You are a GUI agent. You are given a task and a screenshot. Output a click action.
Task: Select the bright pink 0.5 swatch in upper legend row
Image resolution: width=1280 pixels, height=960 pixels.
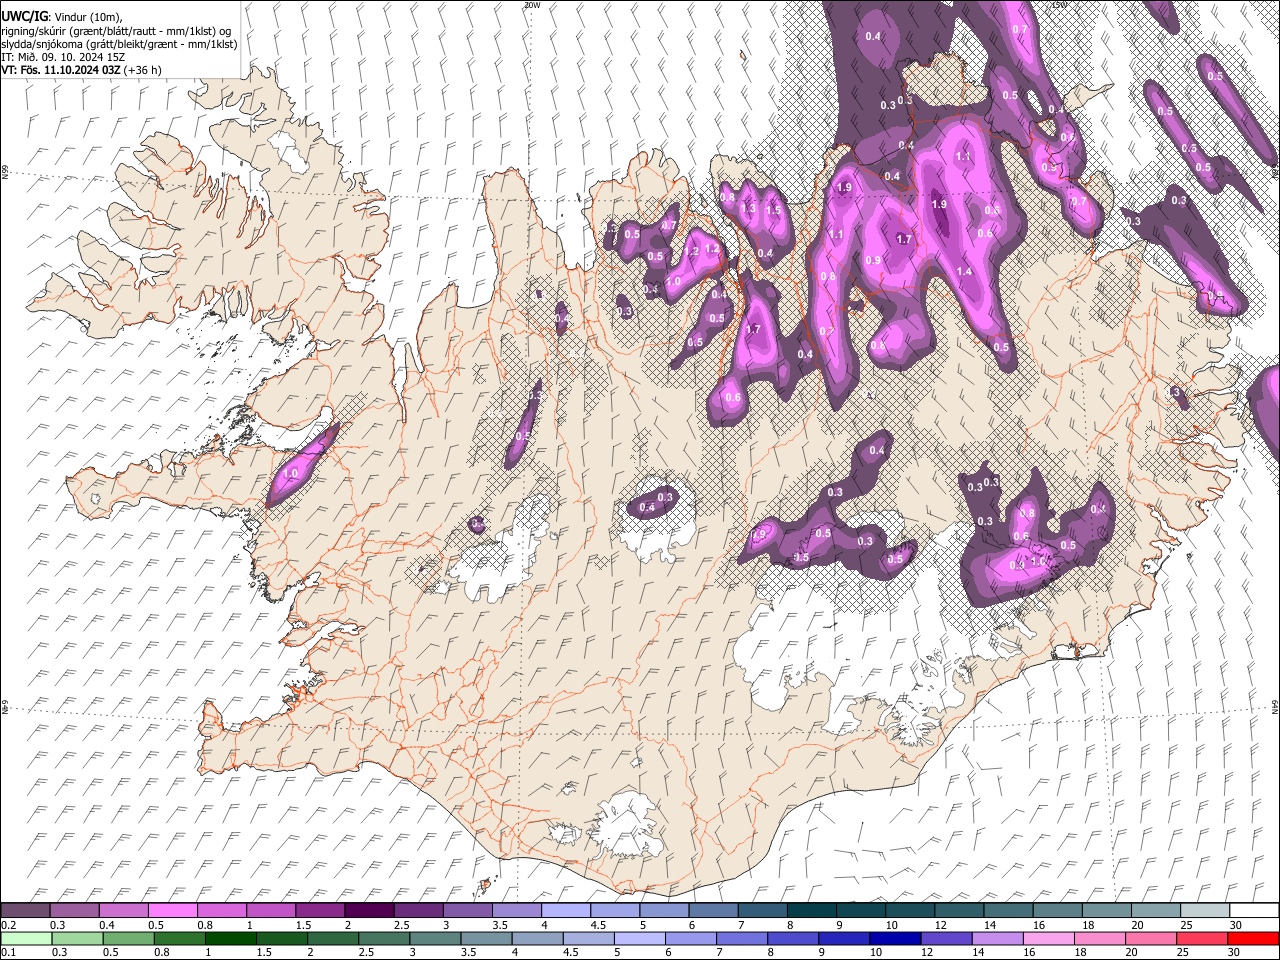coord(172,910)
